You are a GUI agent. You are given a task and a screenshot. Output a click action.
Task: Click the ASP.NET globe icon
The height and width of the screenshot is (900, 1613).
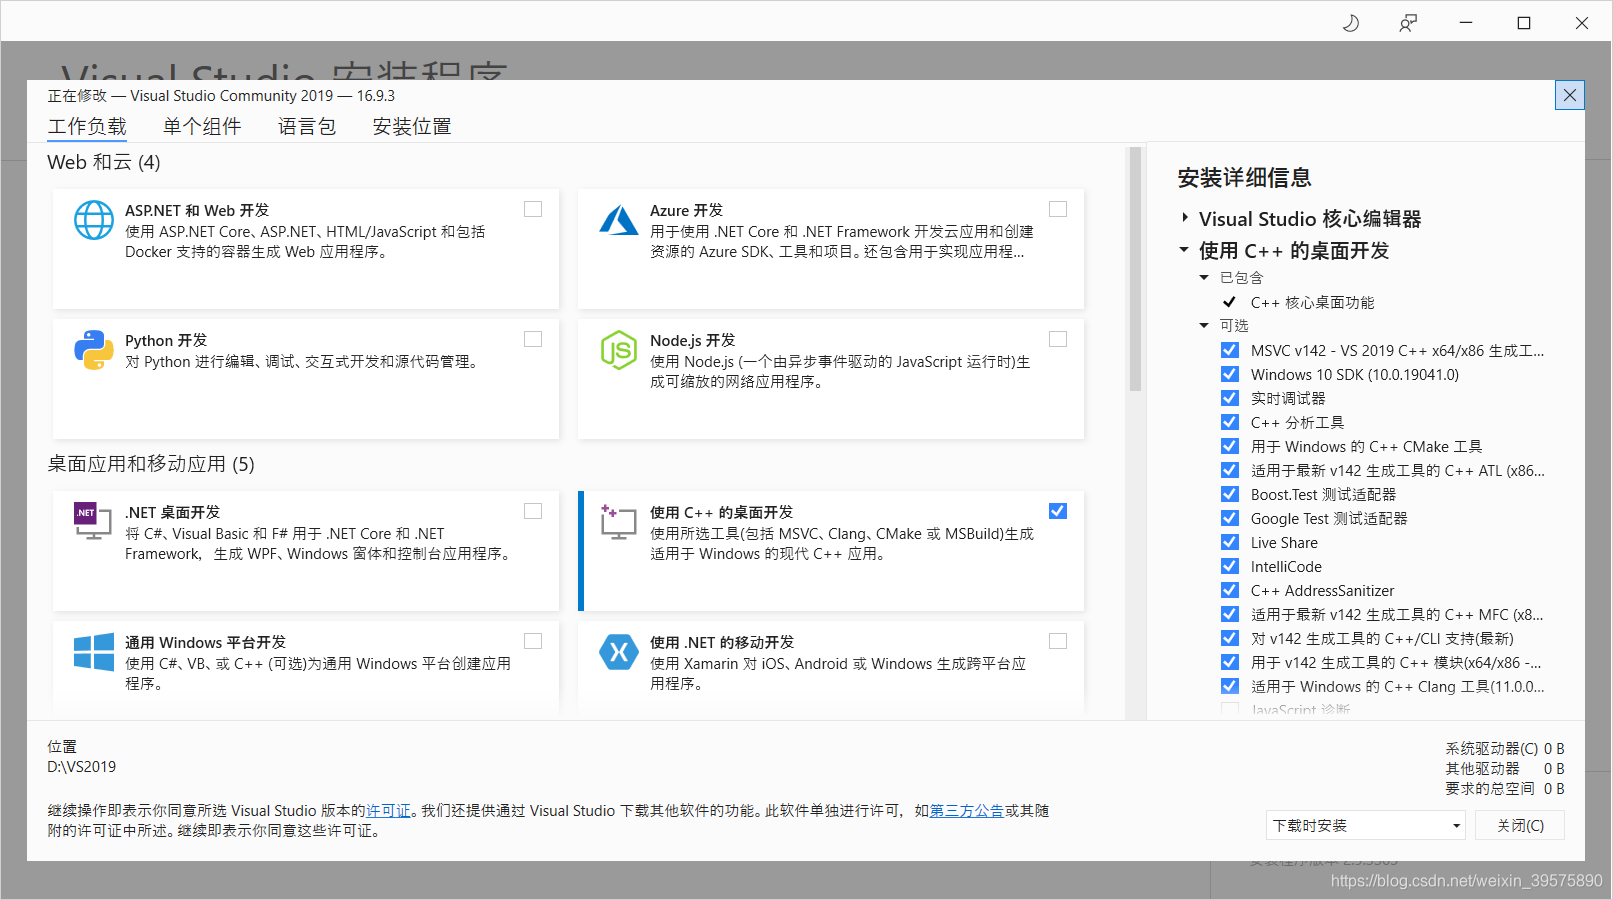pyautogui.click(x=94, y=220)
